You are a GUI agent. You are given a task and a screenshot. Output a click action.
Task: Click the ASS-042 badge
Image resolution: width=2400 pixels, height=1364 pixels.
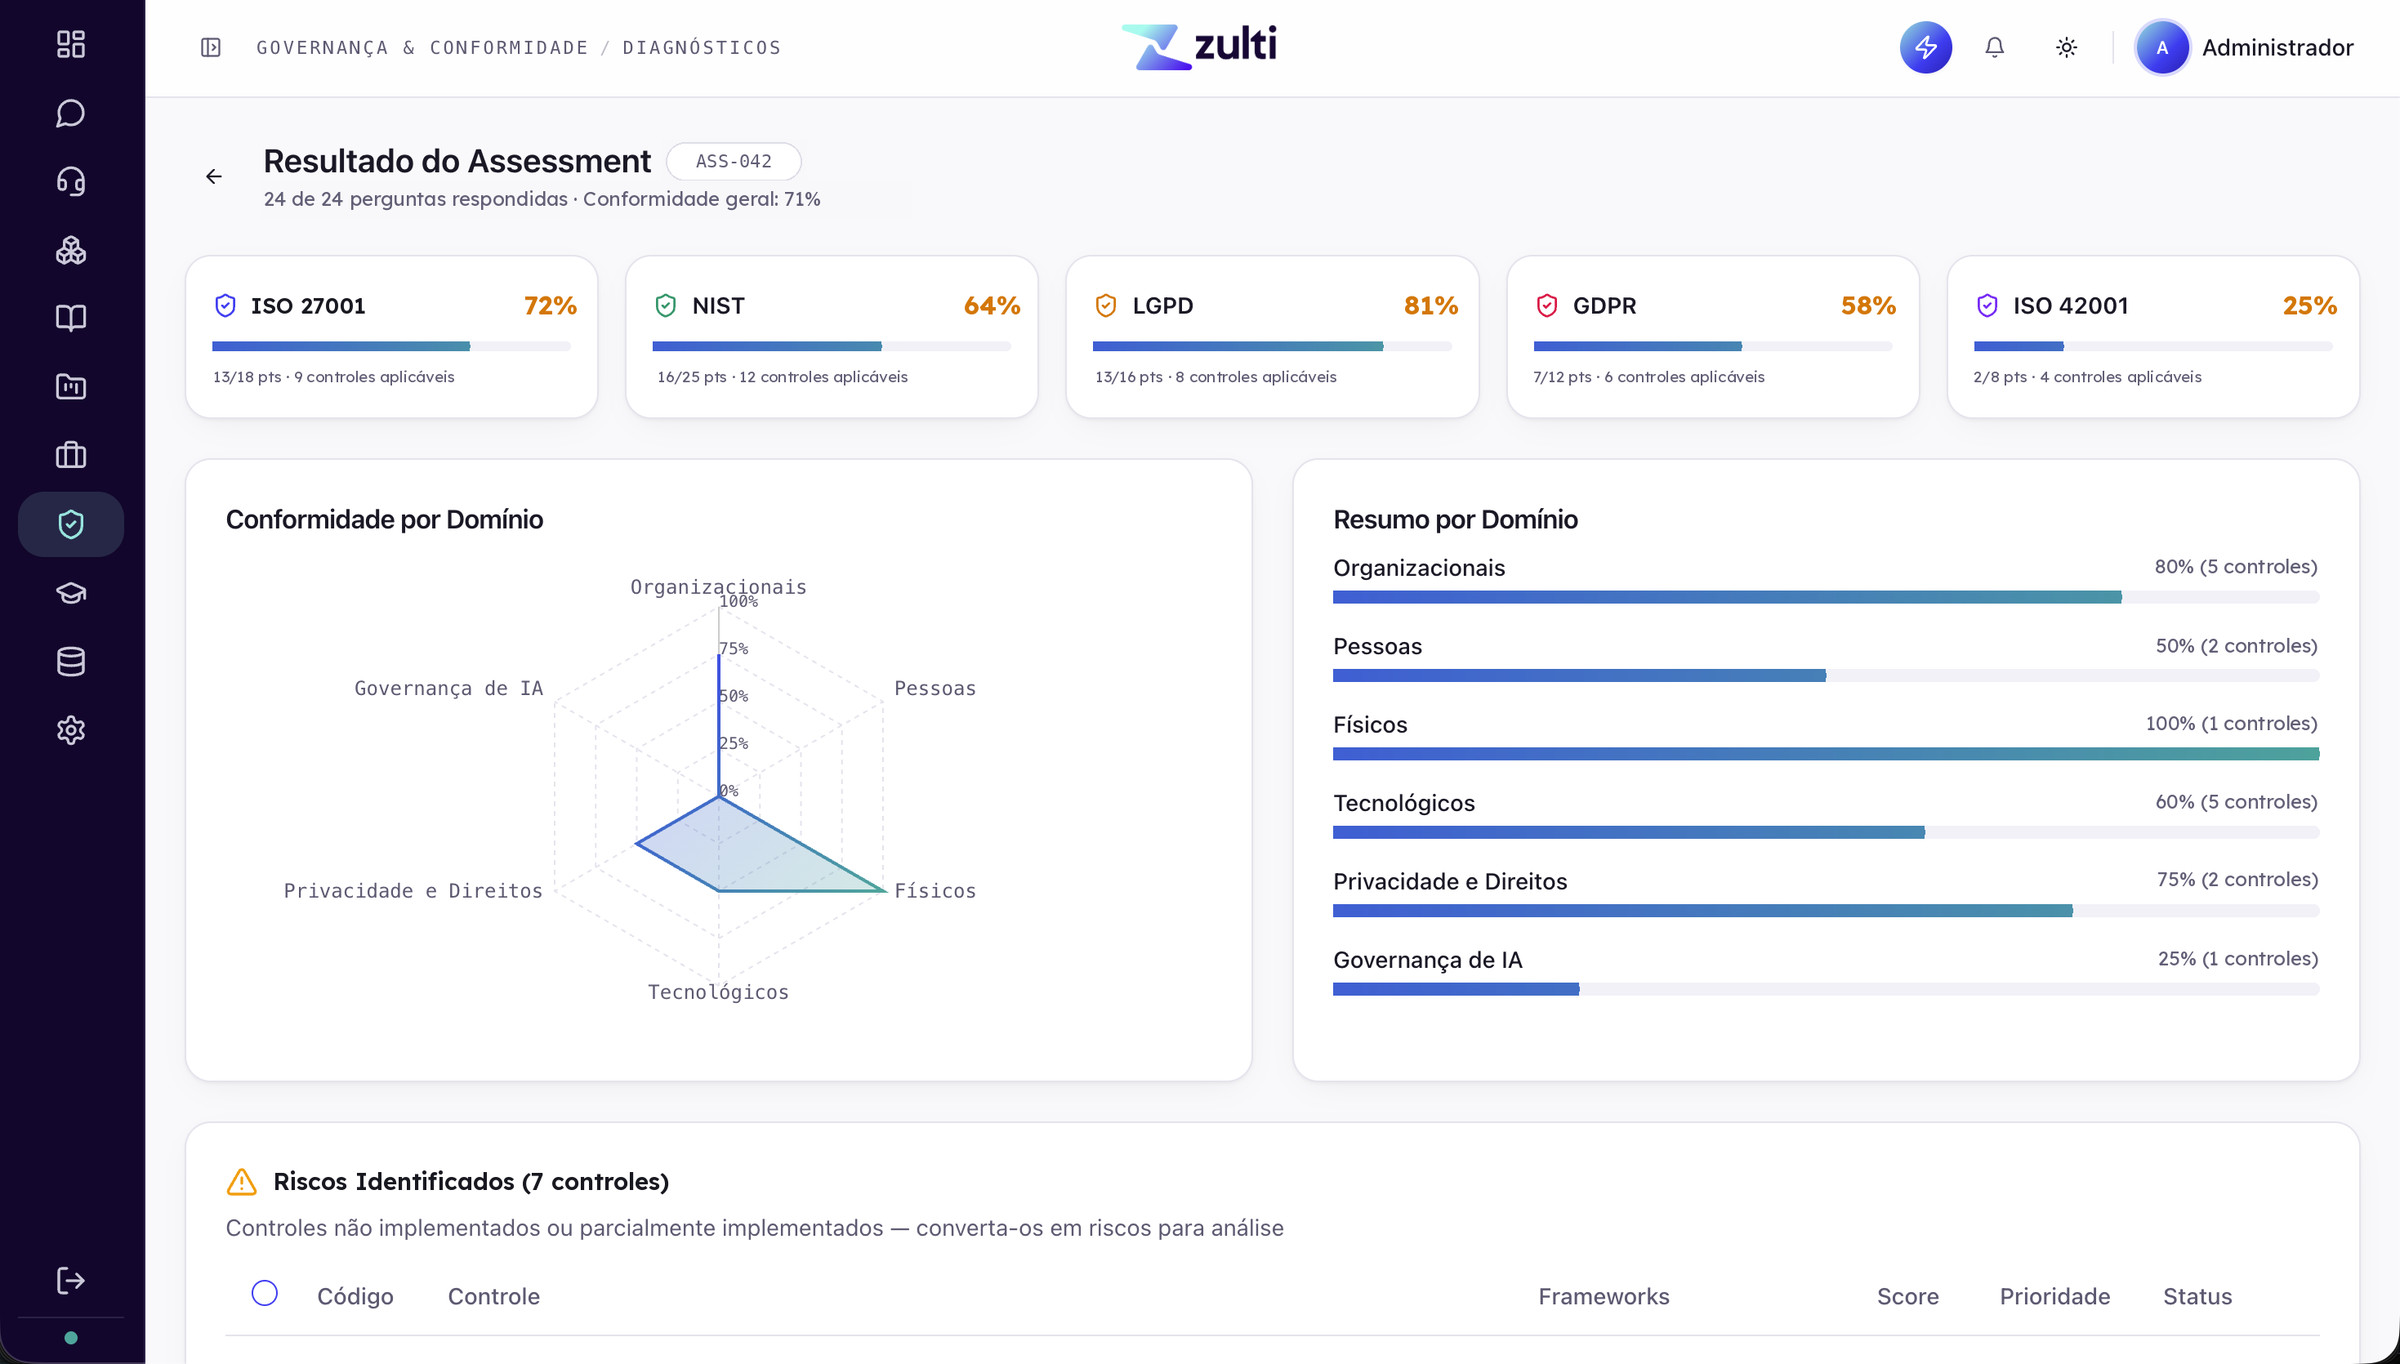(733, 161)
